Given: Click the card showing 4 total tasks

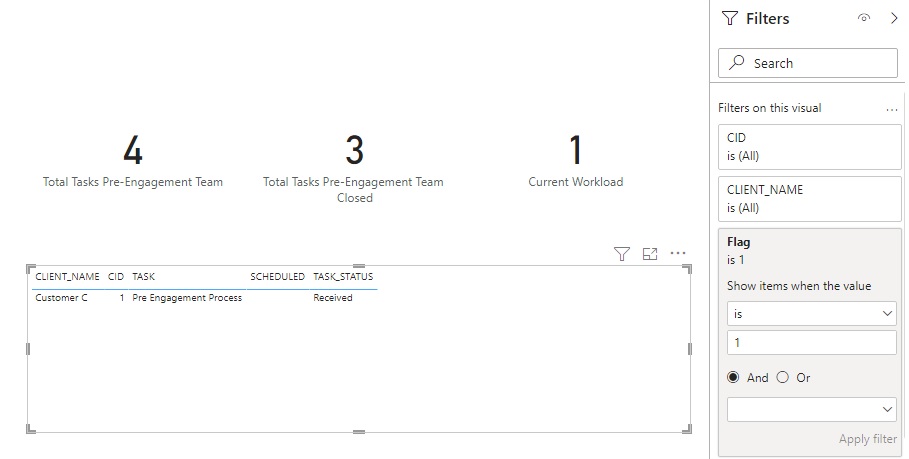Looking at the screenshot, I should tap(133, 150).
